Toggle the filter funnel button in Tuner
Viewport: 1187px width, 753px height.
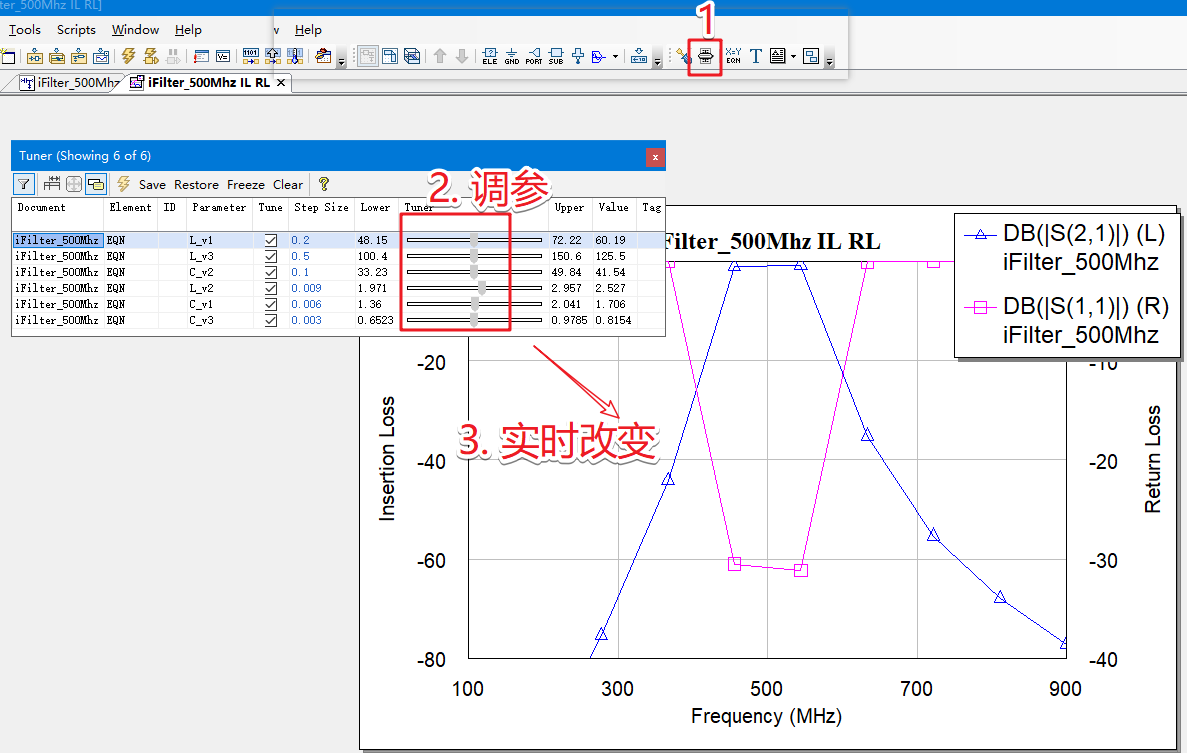(23, 184)
